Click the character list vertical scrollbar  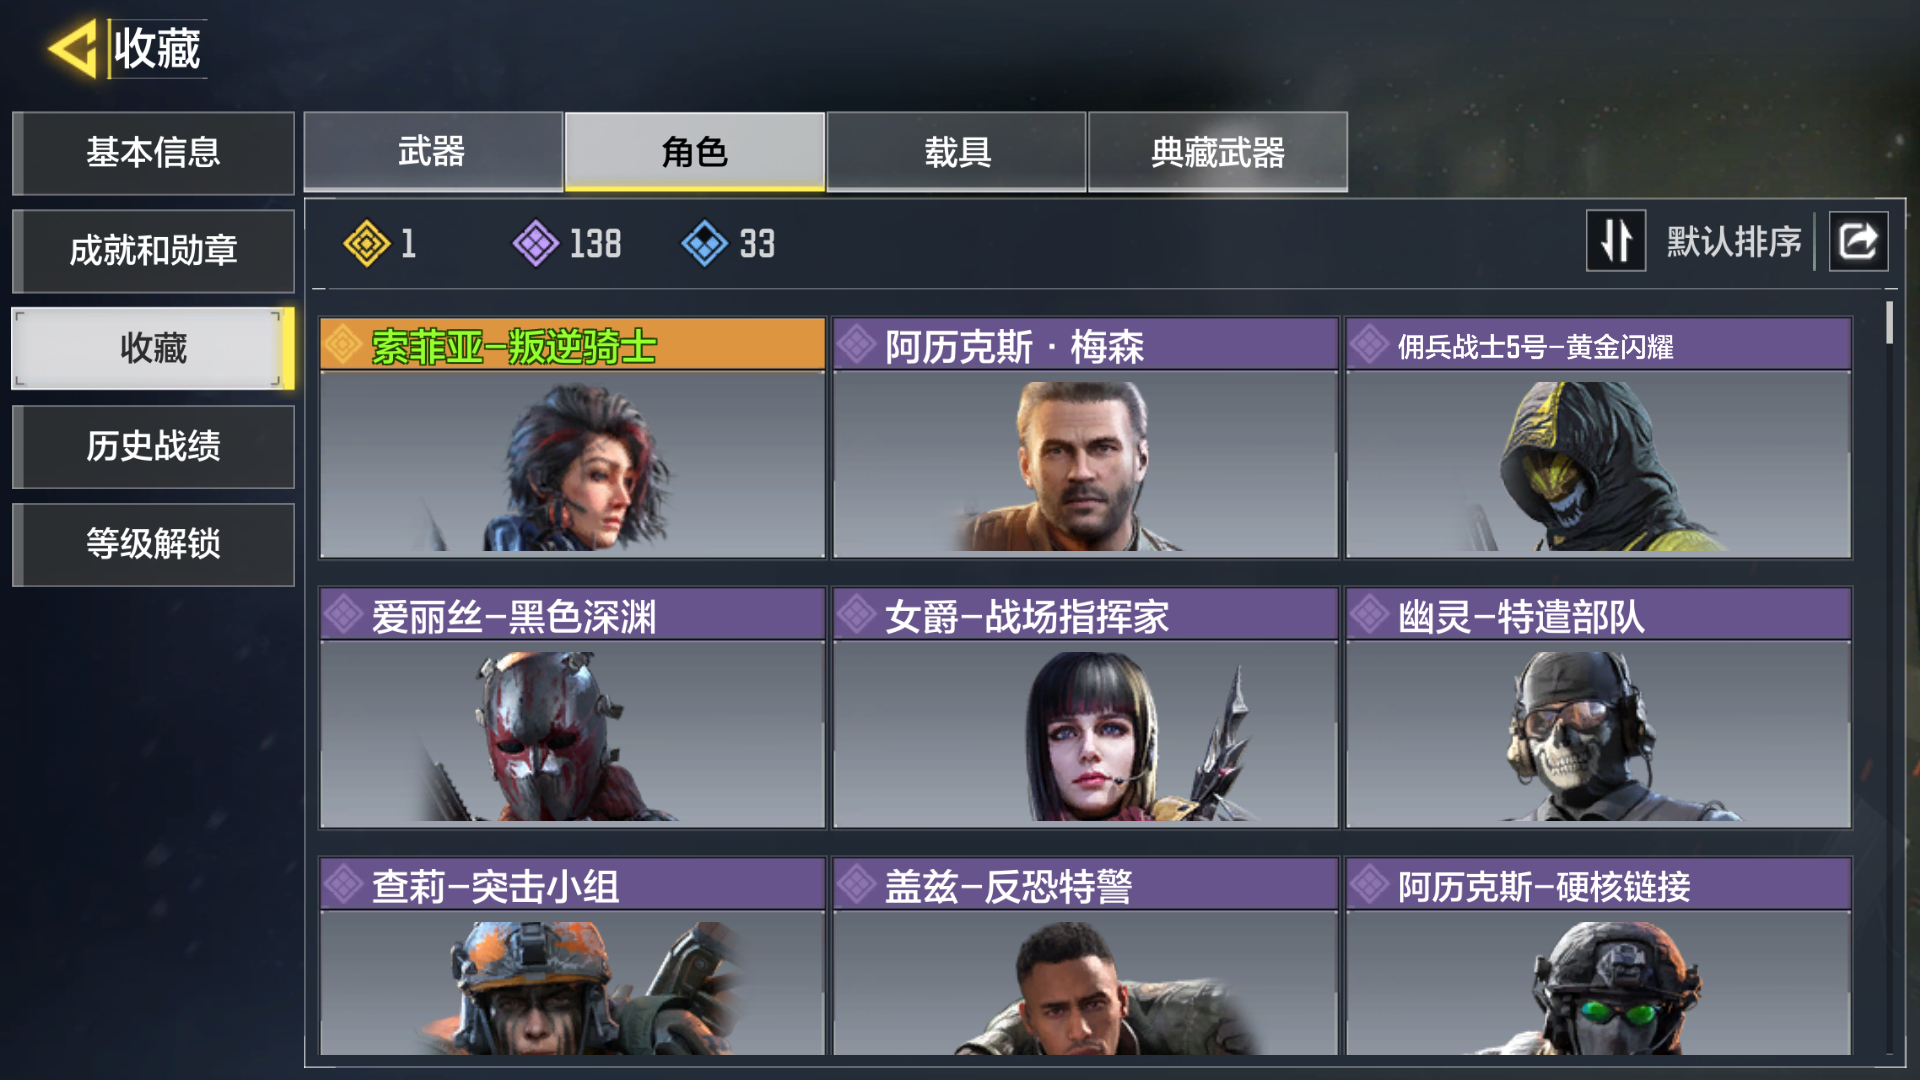click(x=1889, y=322)
